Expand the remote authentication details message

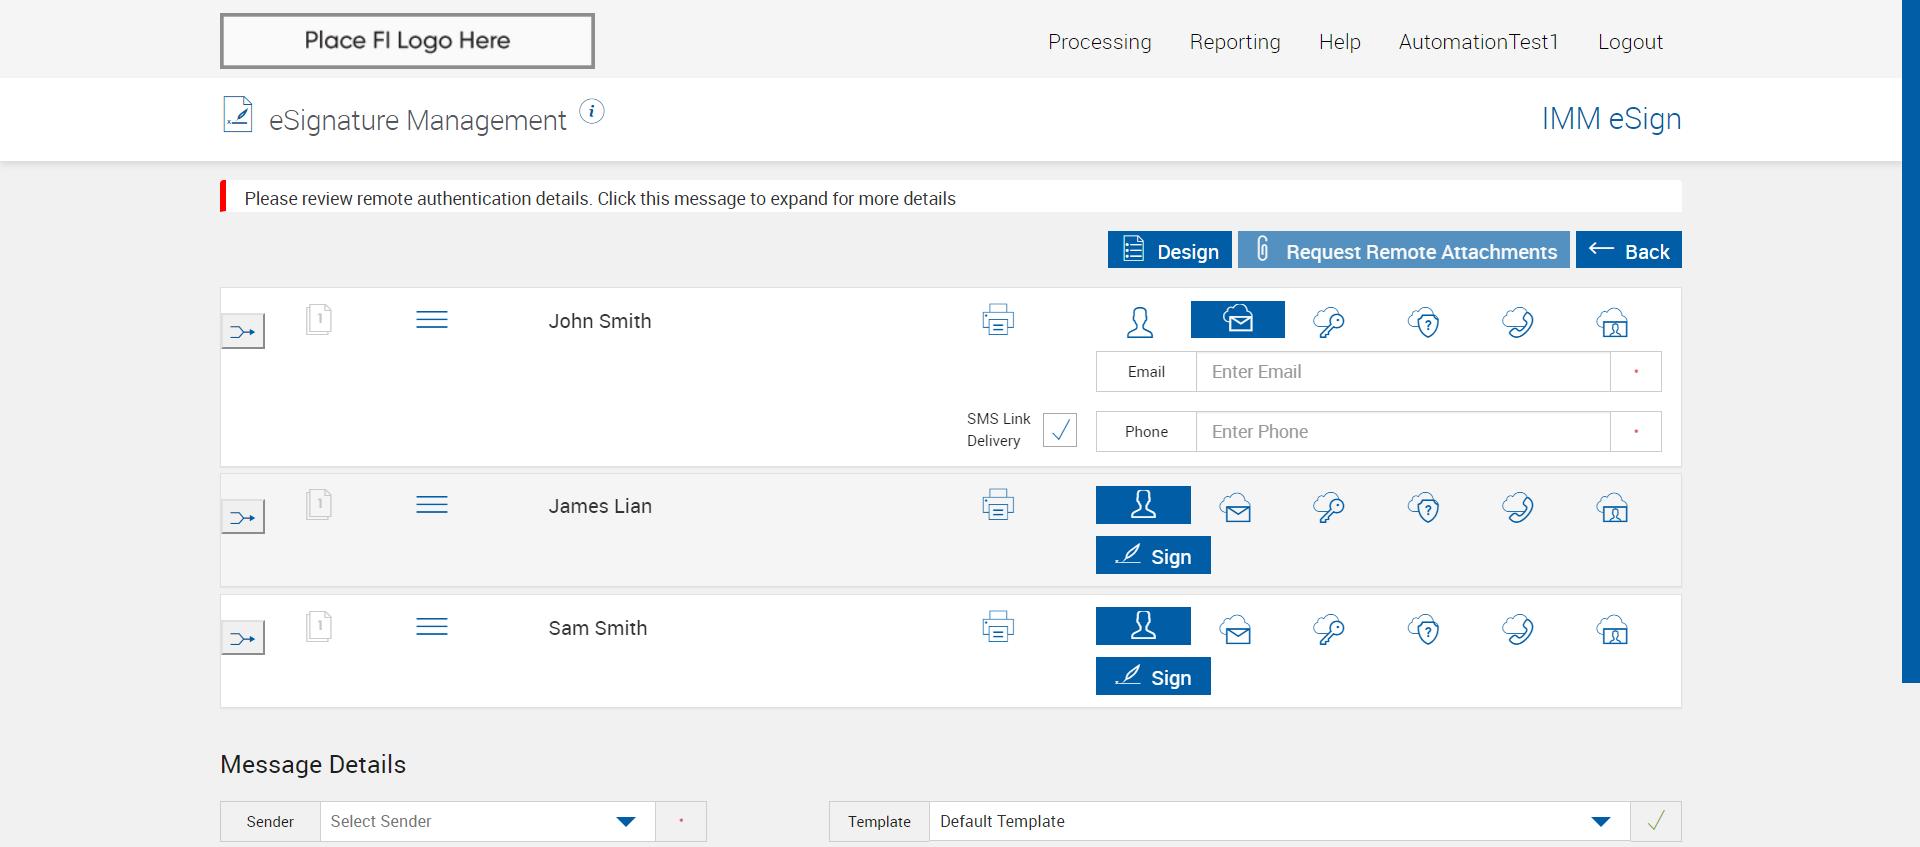click(x=600, y=198)
